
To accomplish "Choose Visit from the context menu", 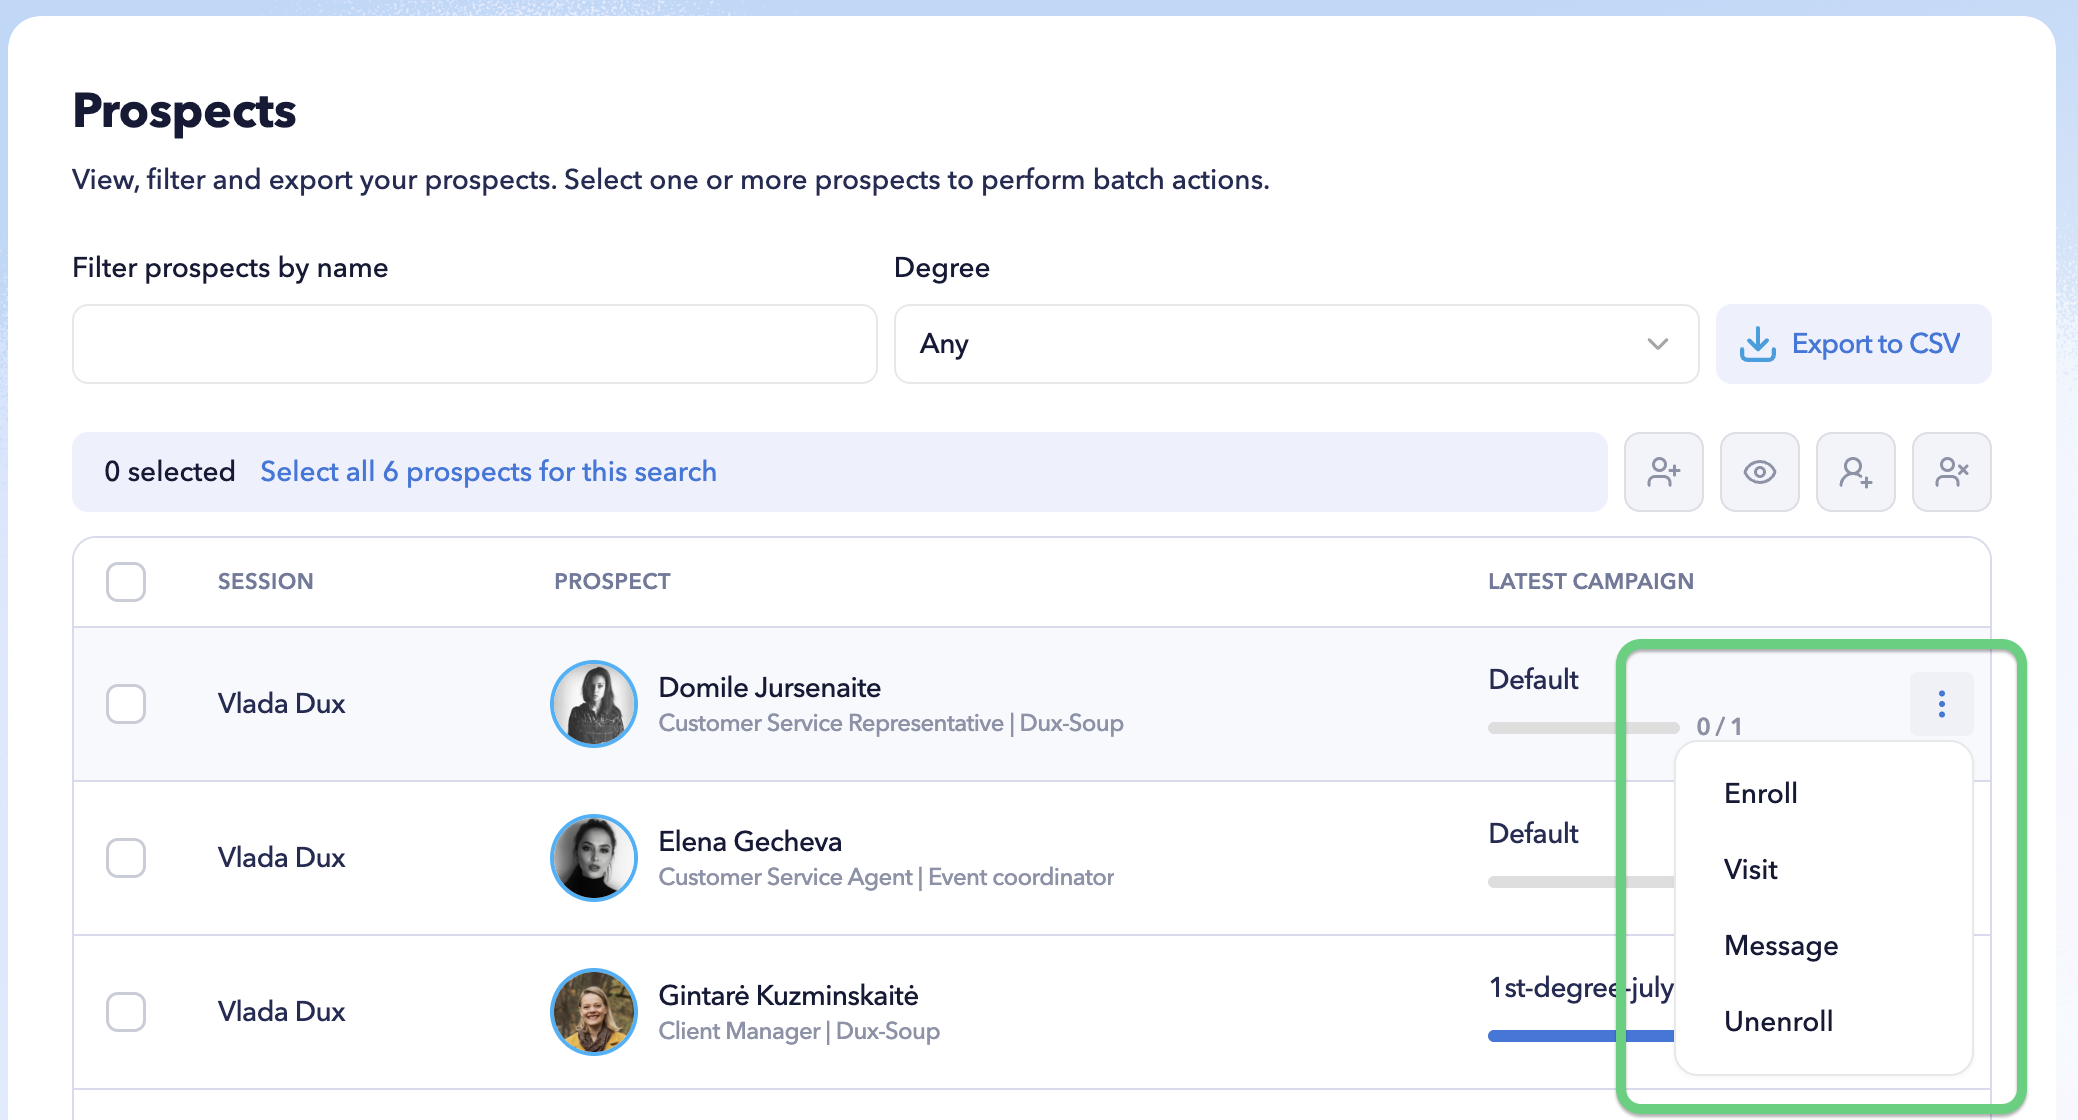I will (1750, 869).
